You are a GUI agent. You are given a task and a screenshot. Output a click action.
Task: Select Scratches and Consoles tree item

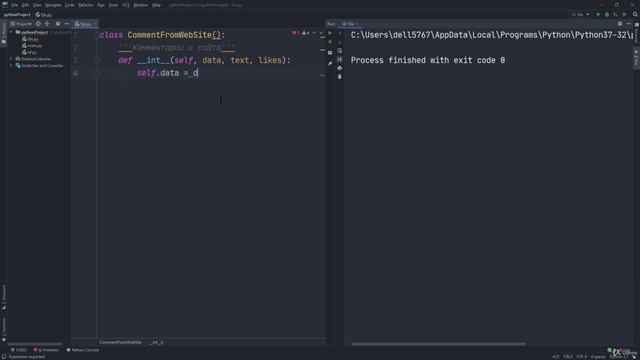39,65
